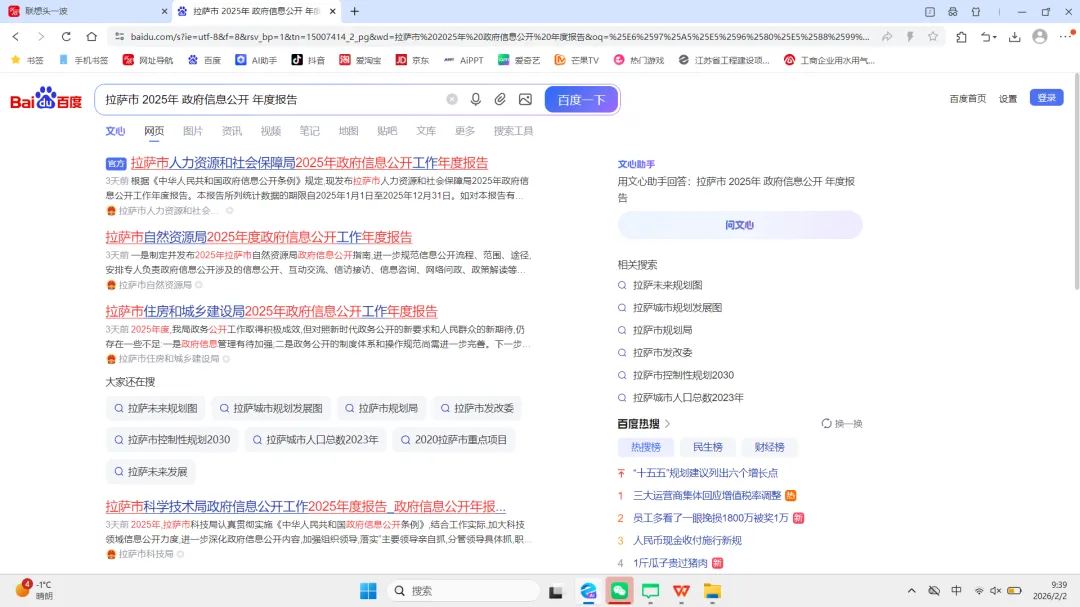Viewport: 1080px width, 607px height.
Task: Select the 资讯 search tab
Action: click(x=231, y=131)
